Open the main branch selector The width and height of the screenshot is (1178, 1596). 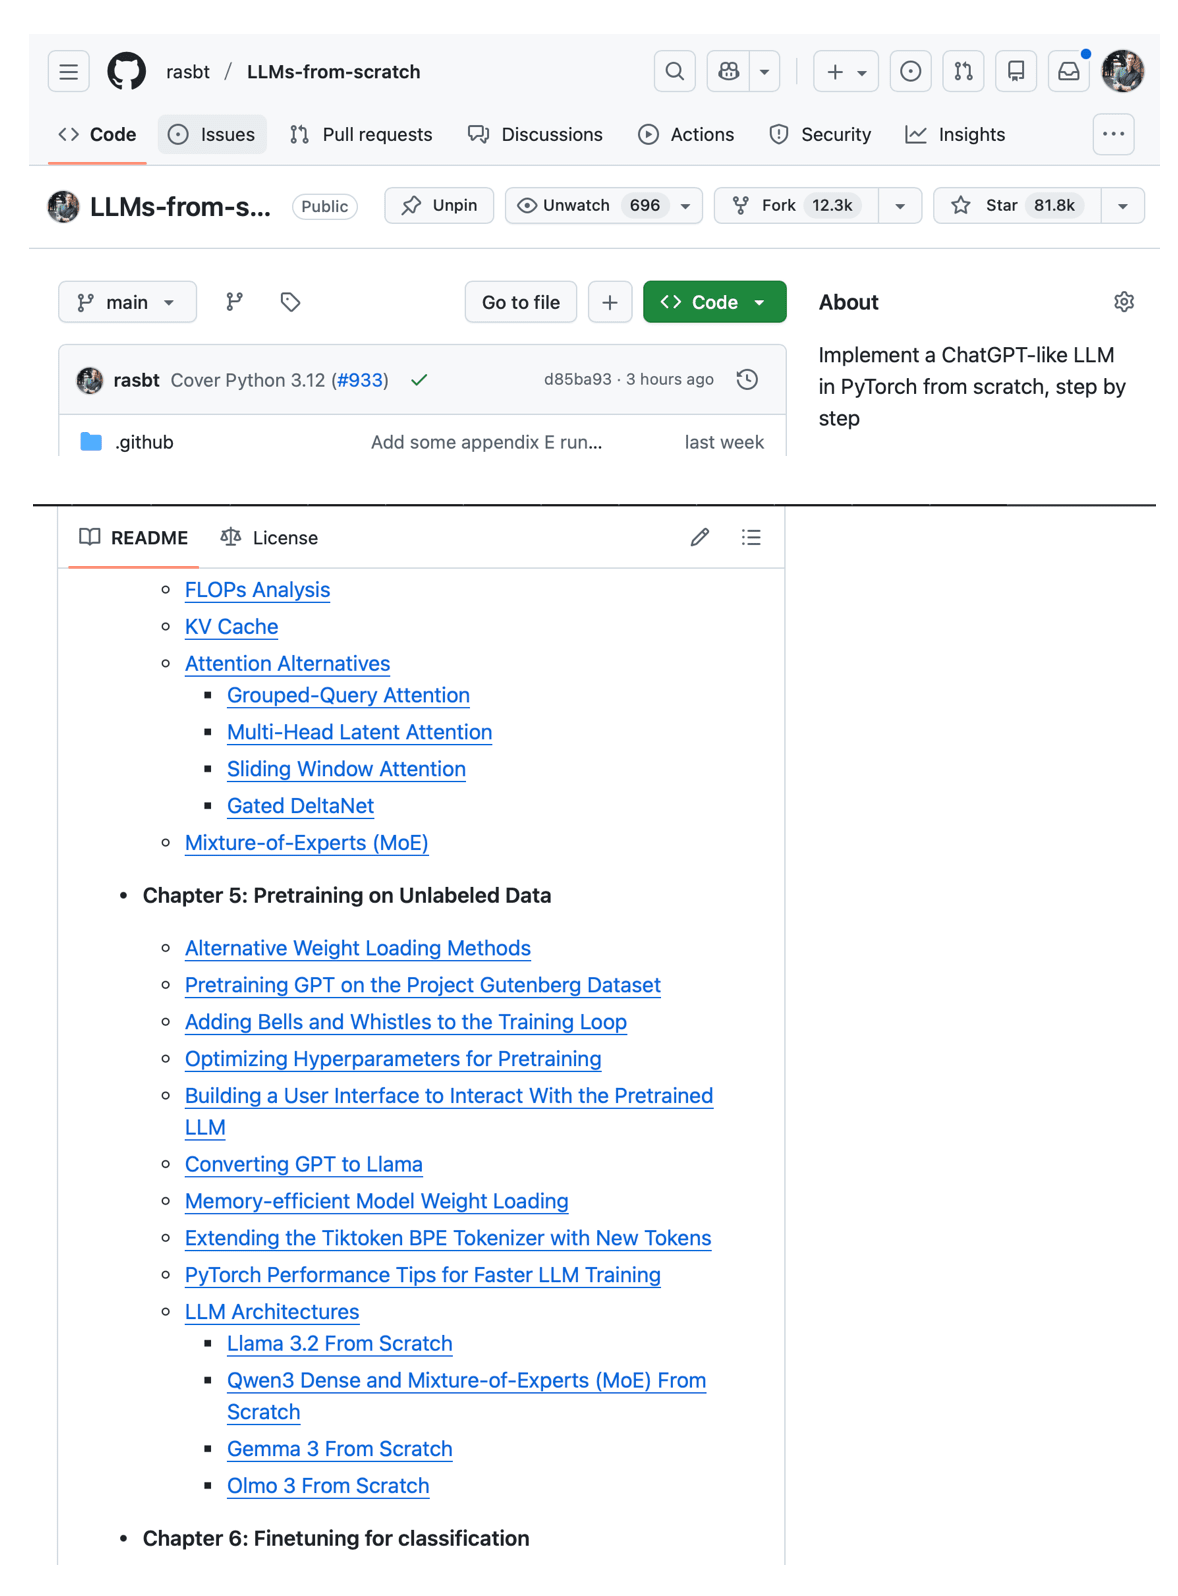coord(128,302)
